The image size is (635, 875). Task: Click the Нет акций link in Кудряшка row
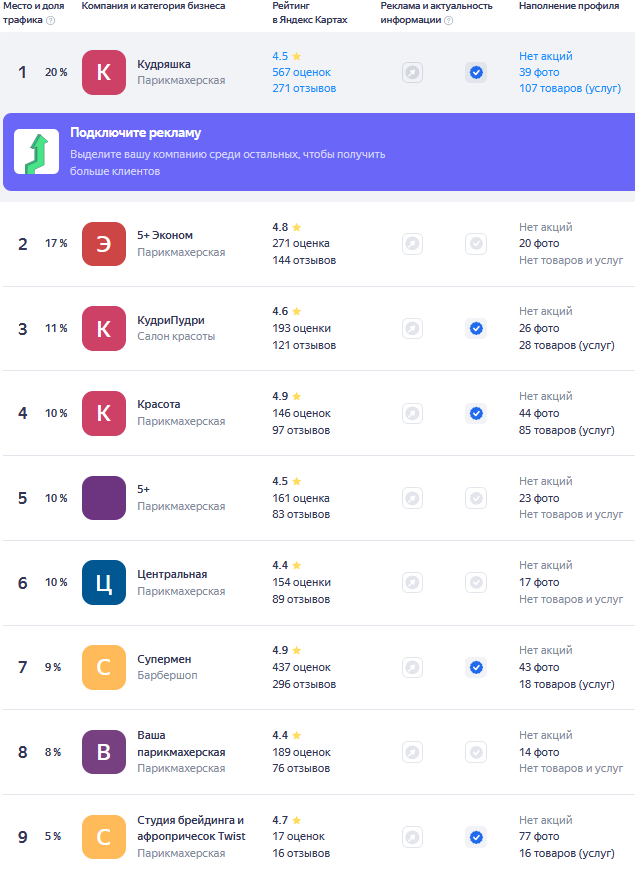point(546,56)
